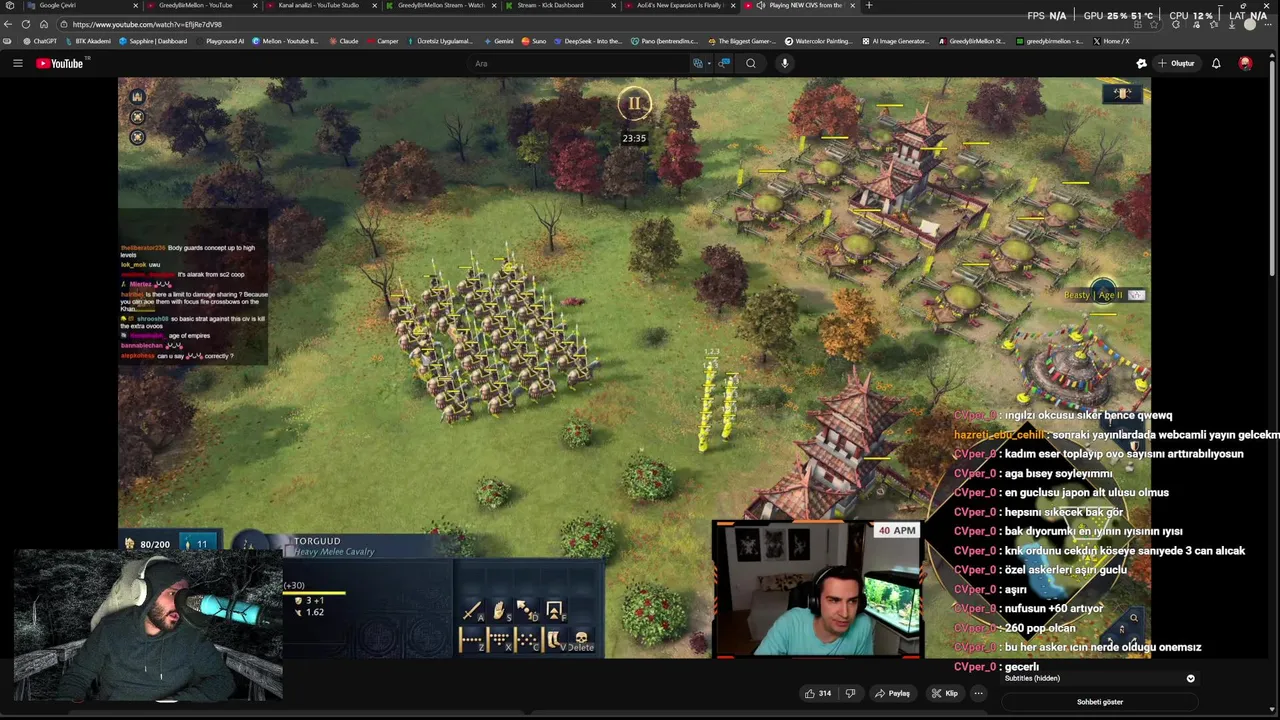Screen dimensions: 1280x720
Task: Open the Claude bookmark
Action: pyautogui.click(x=344, y=41)
